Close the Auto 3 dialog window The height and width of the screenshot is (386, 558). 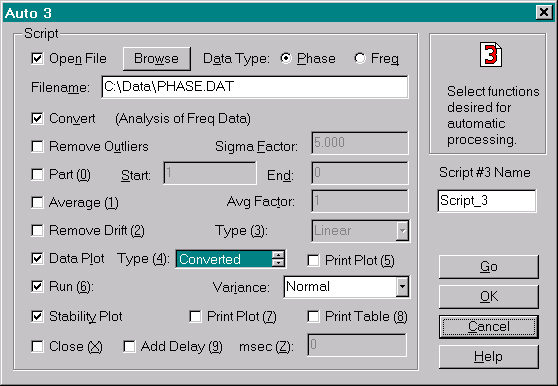(x=544, y=13)
